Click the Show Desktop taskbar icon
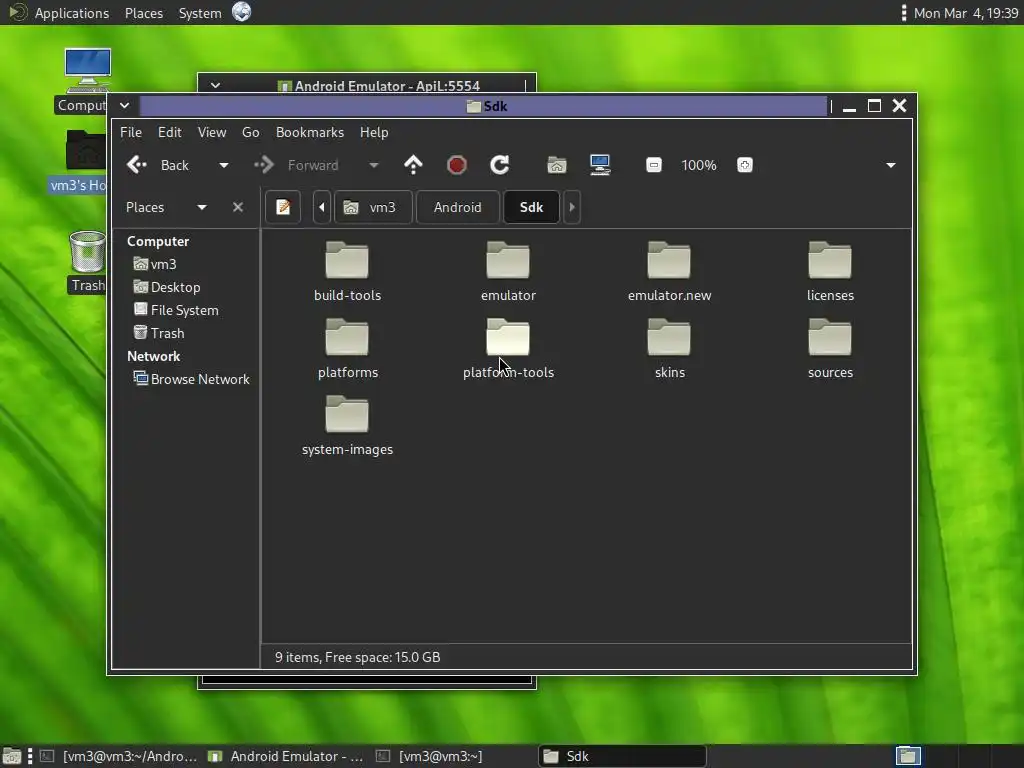Screen dimensions: 1024x768 pos(11,756)
